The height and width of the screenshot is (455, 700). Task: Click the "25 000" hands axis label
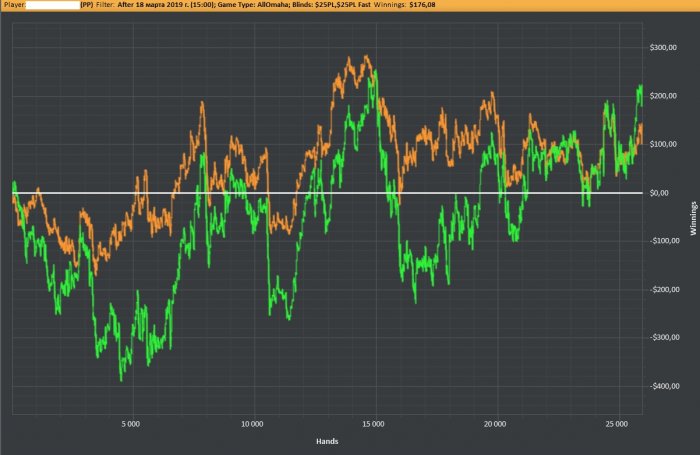617,424
